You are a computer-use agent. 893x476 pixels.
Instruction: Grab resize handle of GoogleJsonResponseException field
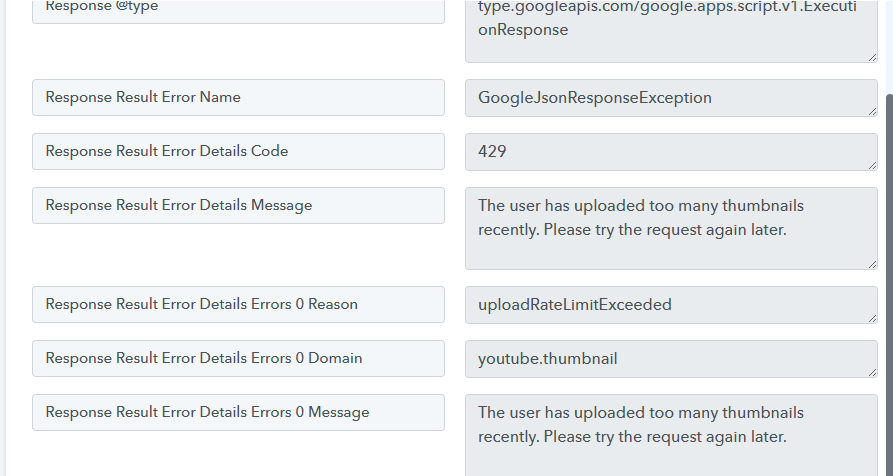point(872,111)
